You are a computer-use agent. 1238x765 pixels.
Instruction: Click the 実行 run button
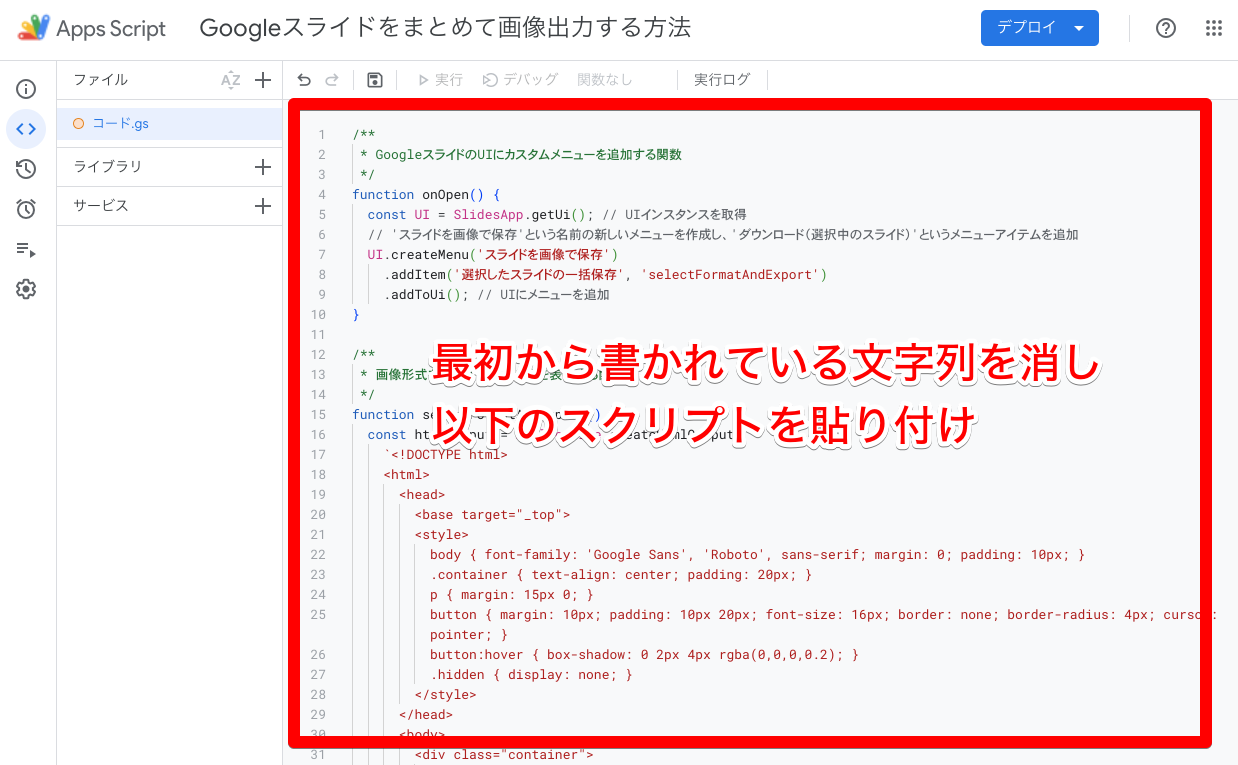440,80
